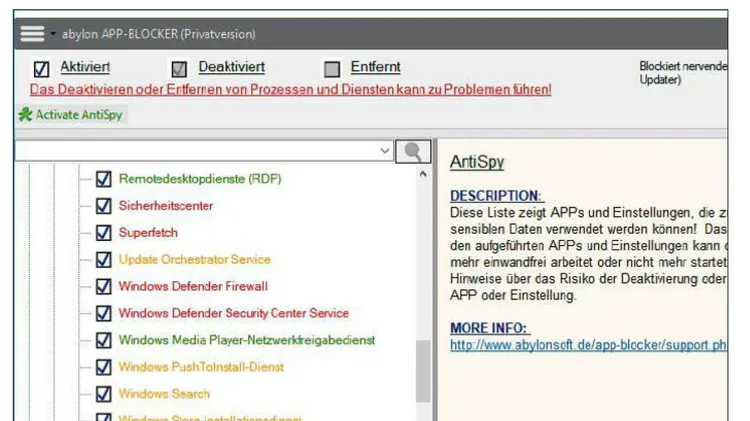The height and width of the screenshot is (421, 750).
Task: Select the Sicherheitscenter entry
Action: 166,206
